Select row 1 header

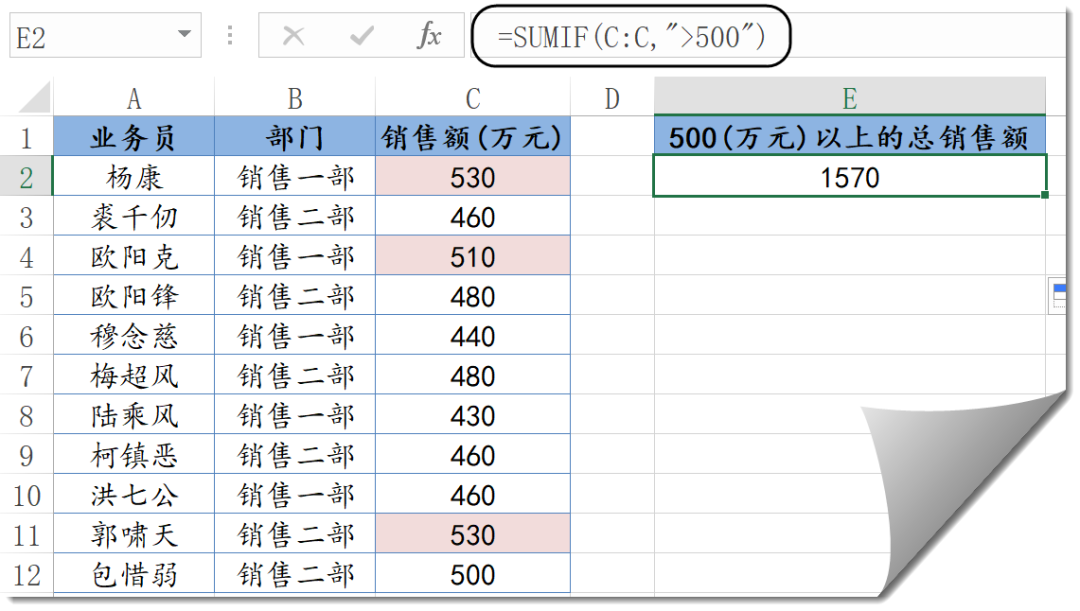tap(26, 137)
